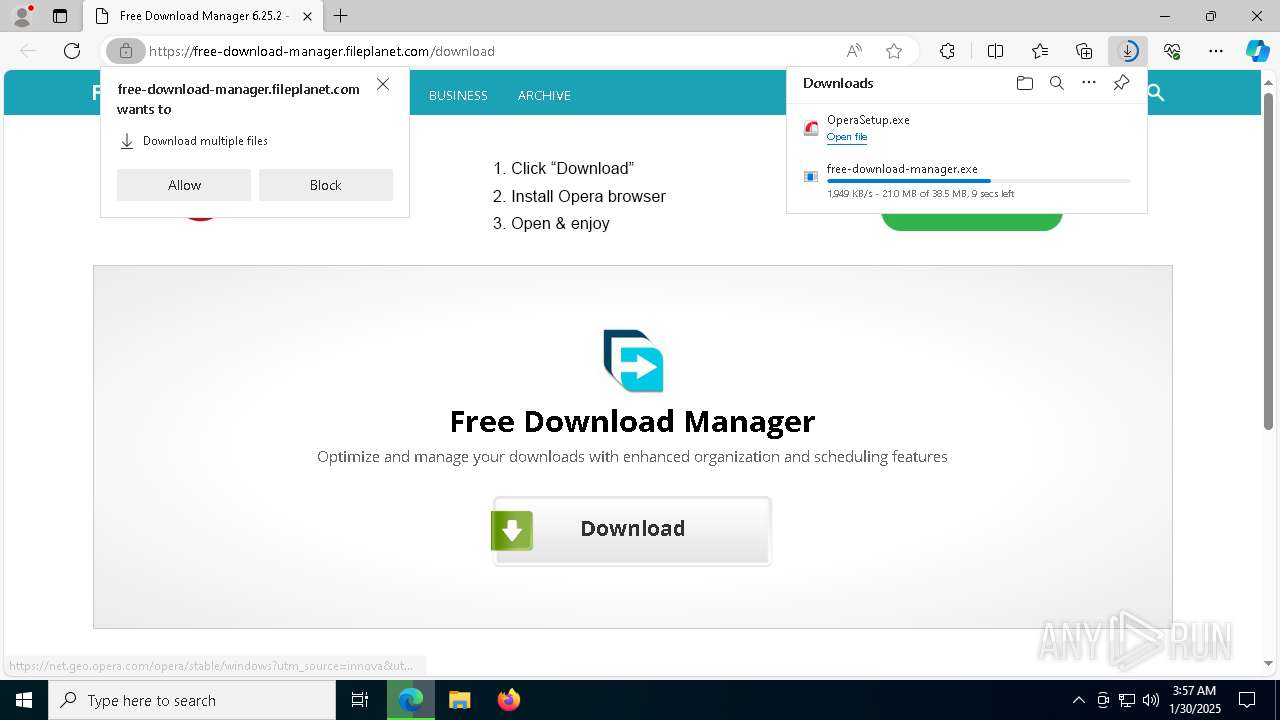This screenshot has width=1280, height=720.
Task: Close the permission prompt X
Action: tap(383, 84)
